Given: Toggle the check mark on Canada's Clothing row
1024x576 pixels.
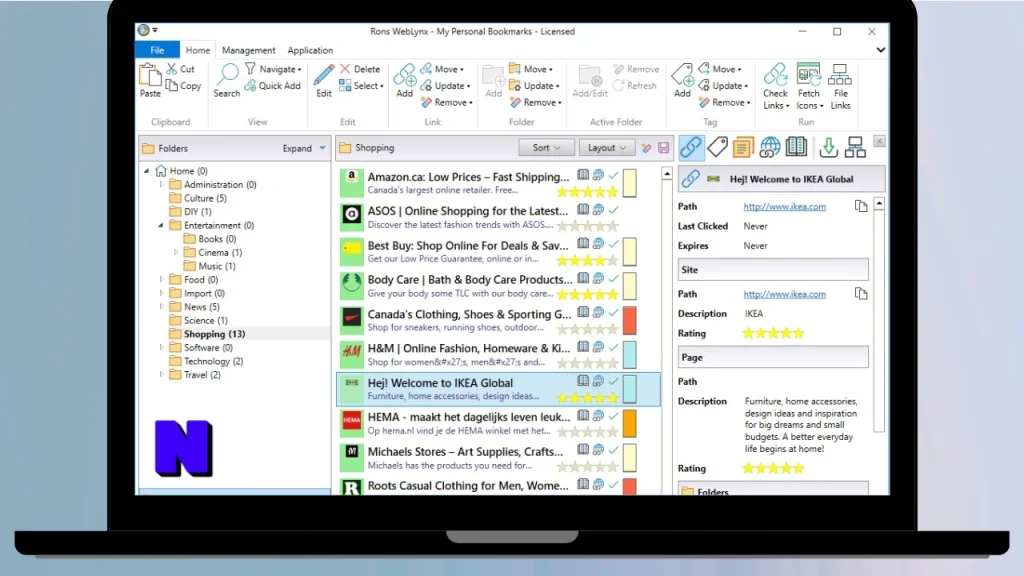Looking at the screenshot, I should tap(613, 313).
